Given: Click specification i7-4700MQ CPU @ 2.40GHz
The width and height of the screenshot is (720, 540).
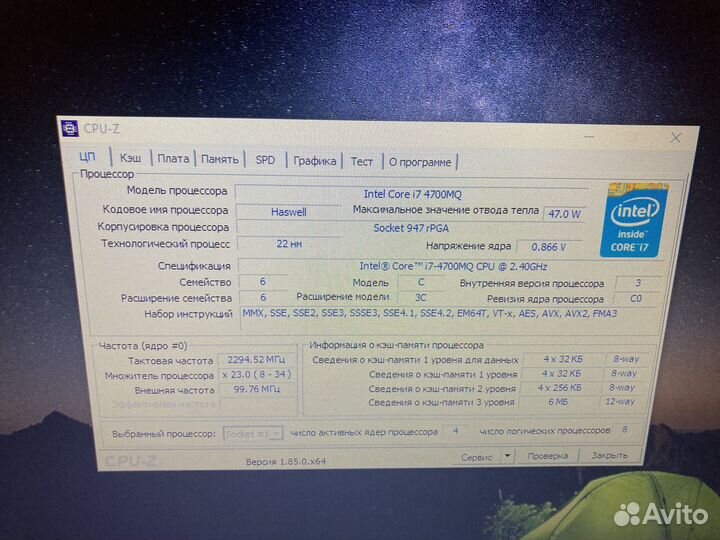Looking at the screenshot, I should 452,266.
